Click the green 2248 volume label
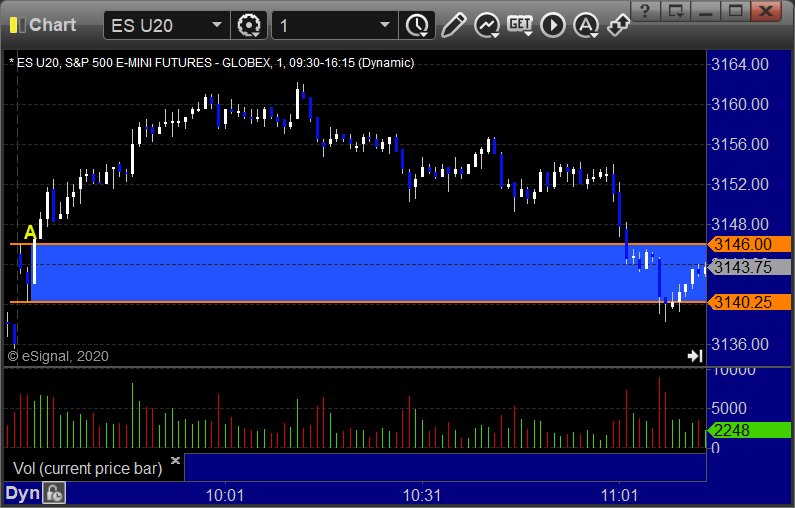 [x=749, y=430]
